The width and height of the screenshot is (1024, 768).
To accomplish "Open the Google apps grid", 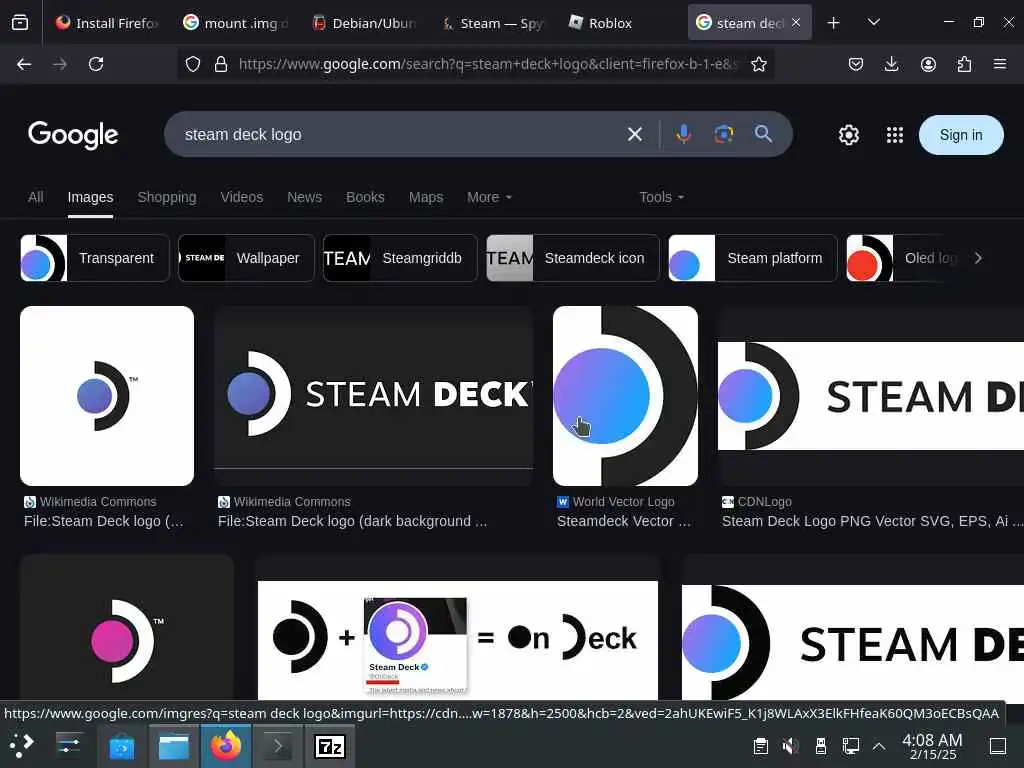I will 895,135.
